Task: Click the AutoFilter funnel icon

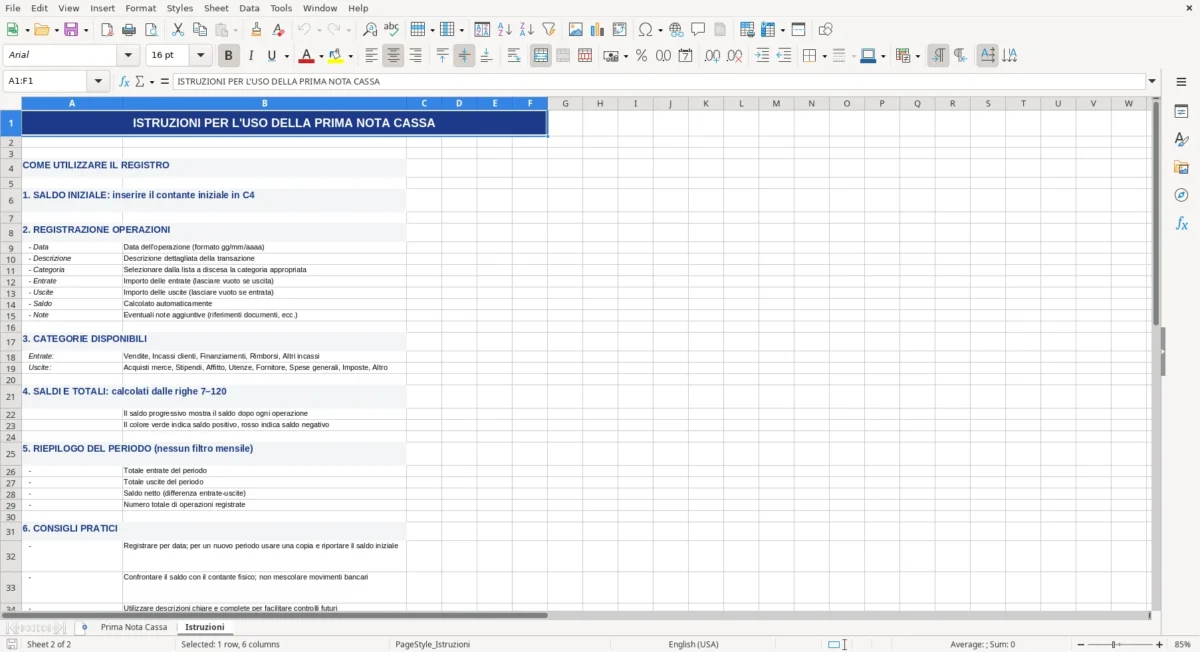Action: pos(549,30)
